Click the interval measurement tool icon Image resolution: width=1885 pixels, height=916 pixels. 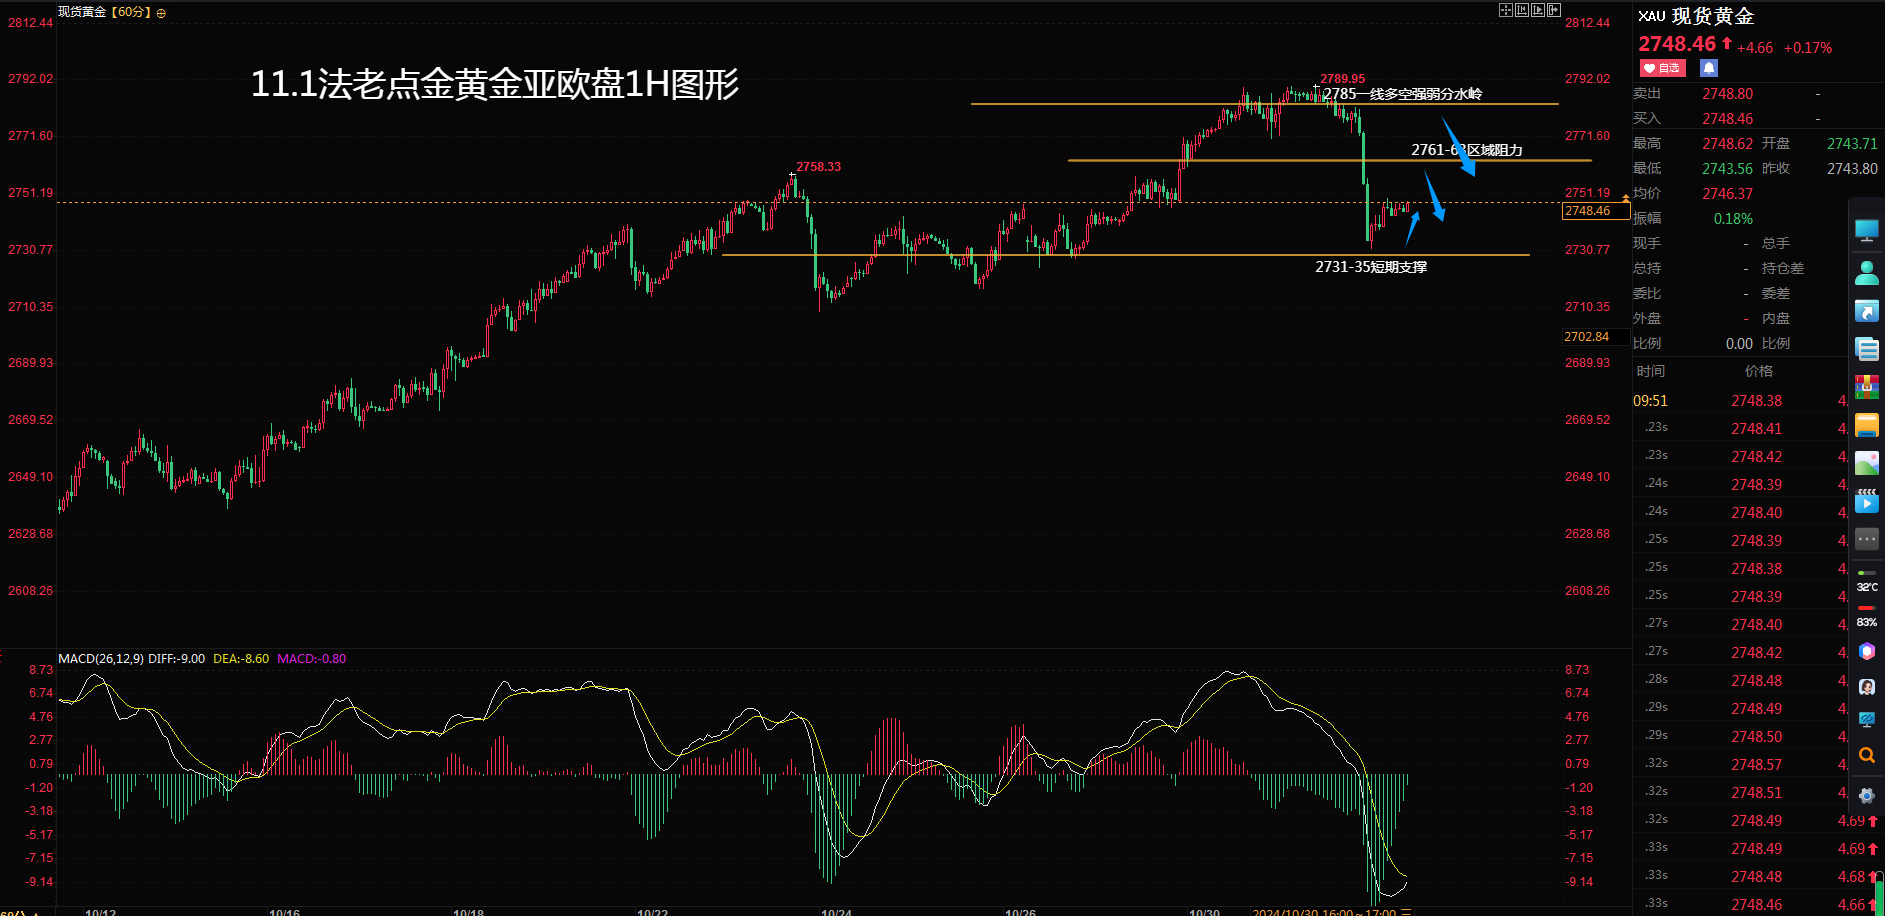click(x=1522, y=10)
